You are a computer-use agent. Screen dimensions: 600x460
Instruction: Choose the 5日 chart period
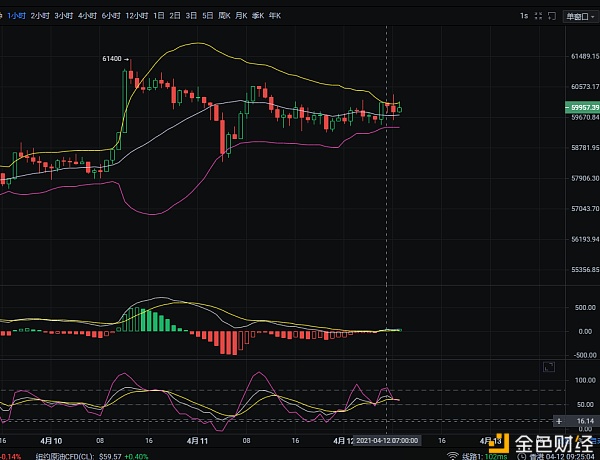coord(207,16)
